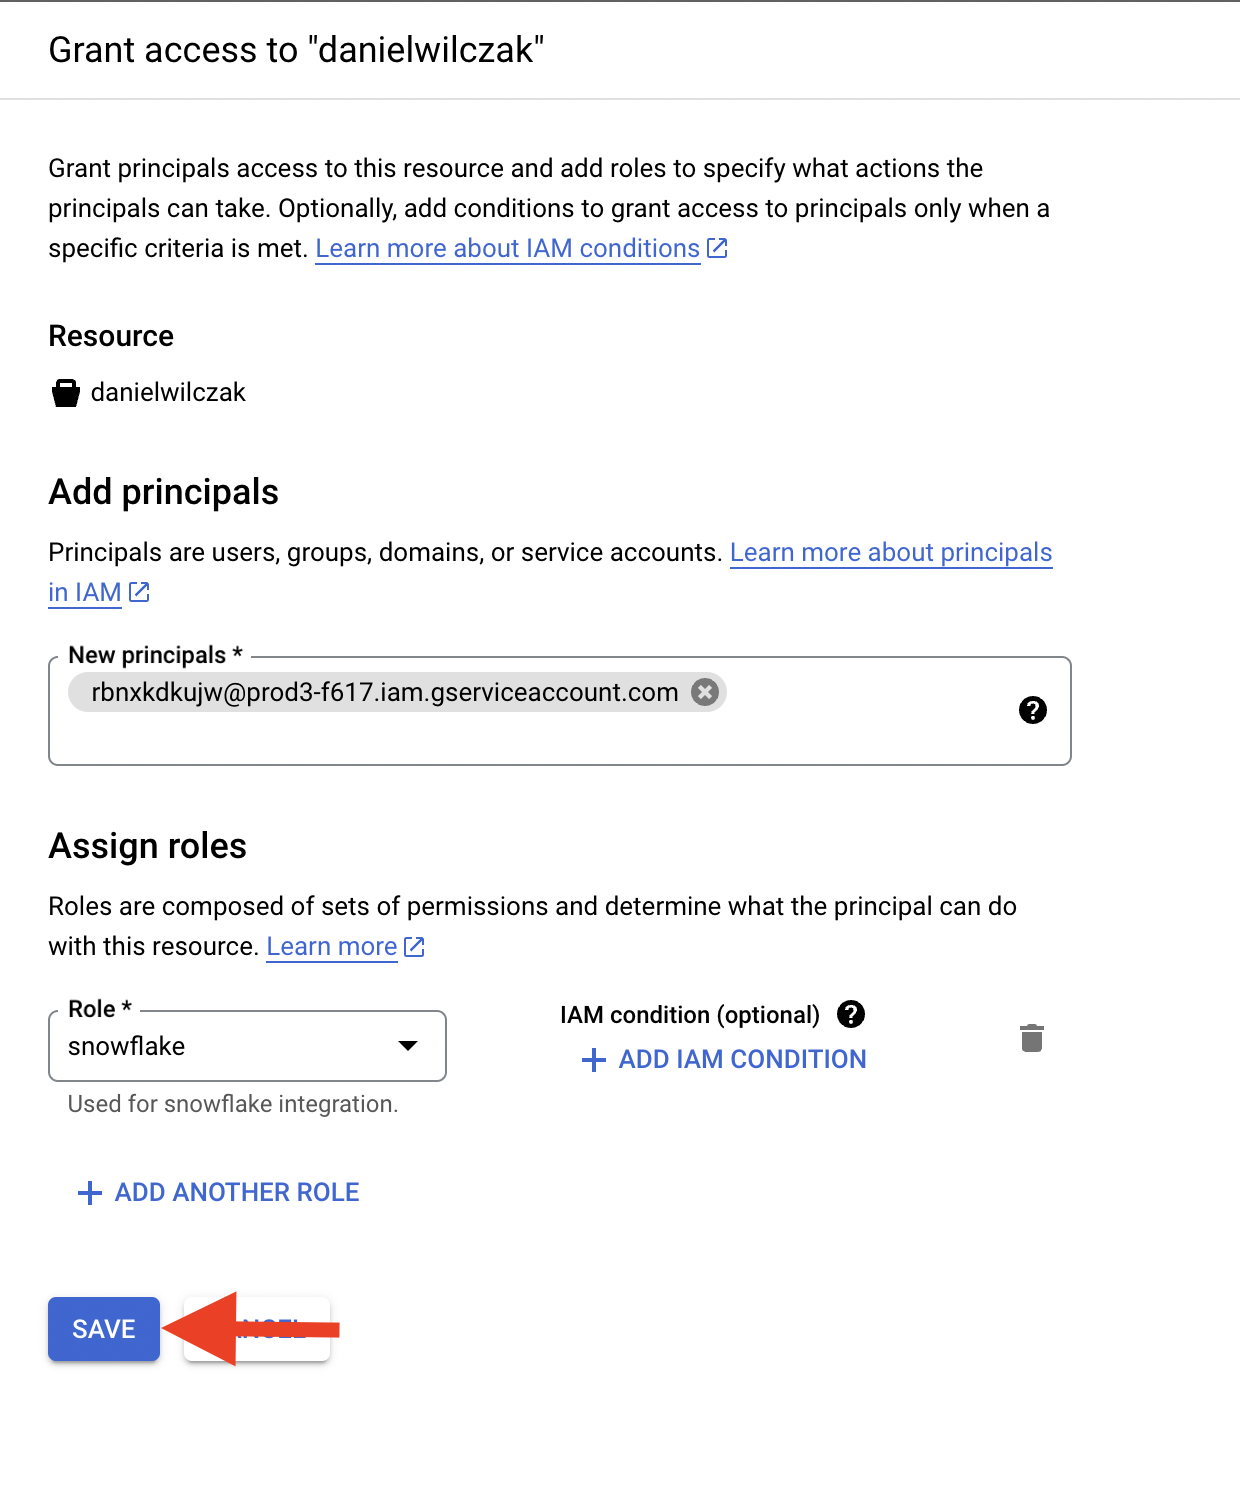The width and height of the screenshot is (1240, 1494).
Task: Click ADD IAM CONDITION button
Action: point(724,1060)
